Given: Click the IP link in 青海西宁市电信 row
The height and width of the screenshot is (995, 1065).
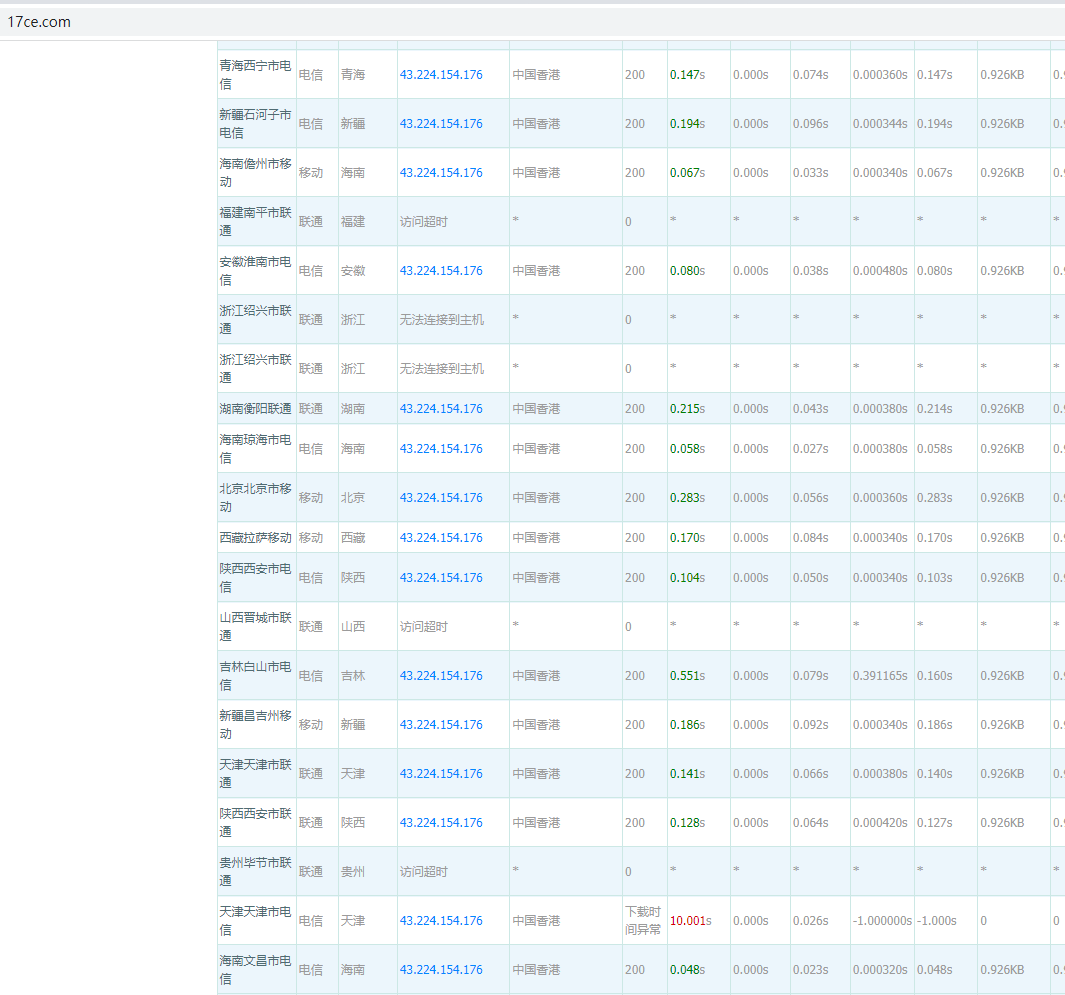Looking at the screenshot, I should 441,75.
